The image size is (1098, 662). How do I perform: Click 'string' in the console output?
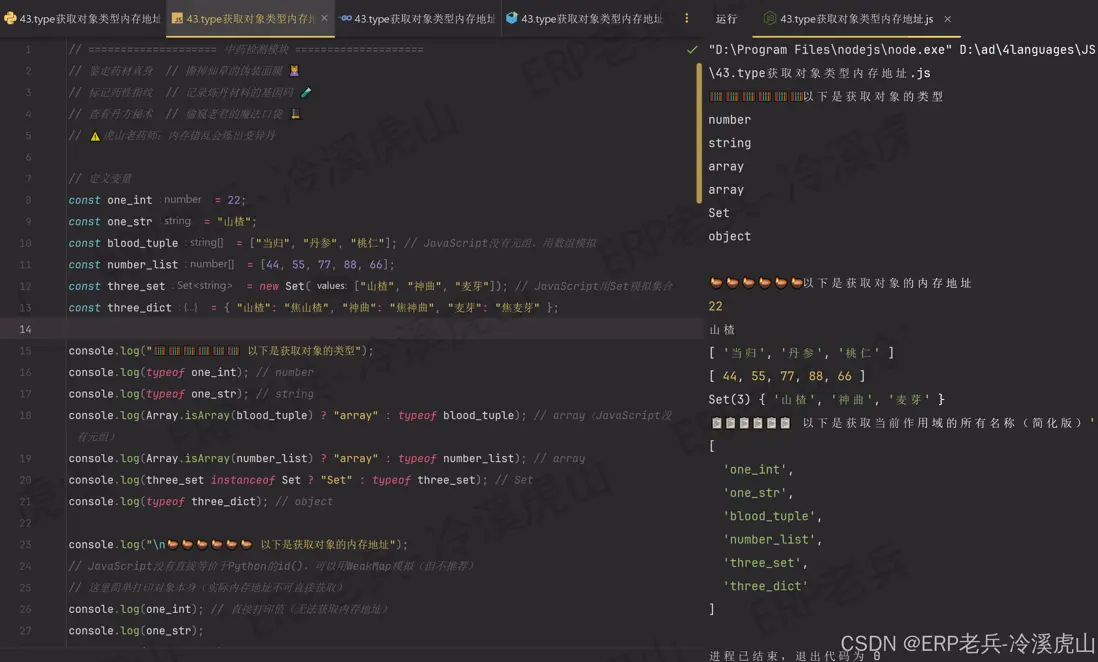coord(729,143)
